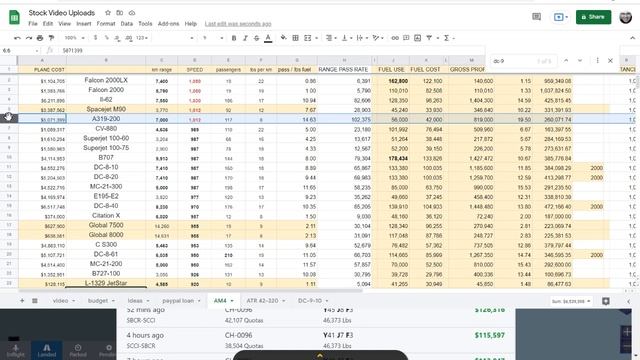Screen dimensions: 640x360
Task: Open the all sheets list
Action: [x=35, y=301]
